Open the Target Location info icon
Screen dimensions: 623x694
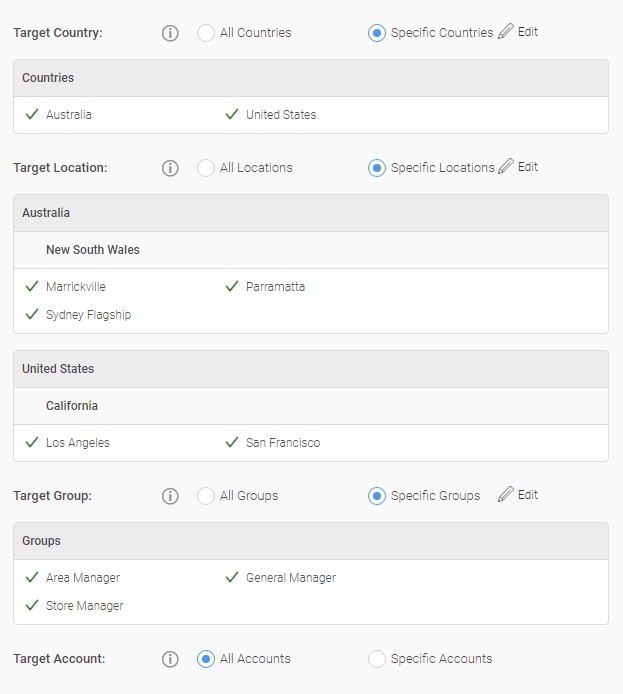click(170, 168)
